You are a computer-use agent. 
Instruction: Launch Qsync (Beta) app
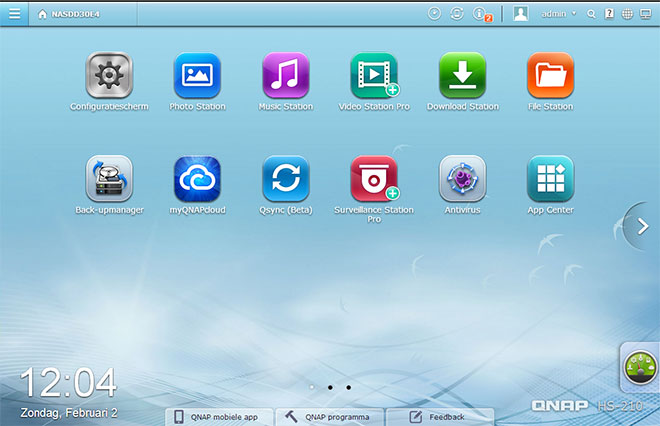[x=286, y=178]
